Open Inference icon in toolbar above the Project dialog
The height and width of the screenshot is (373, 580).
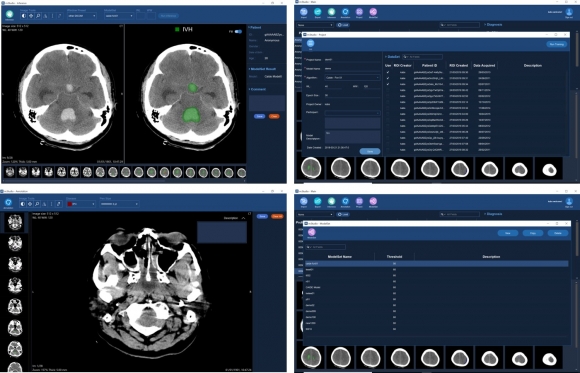coord(331,13)
